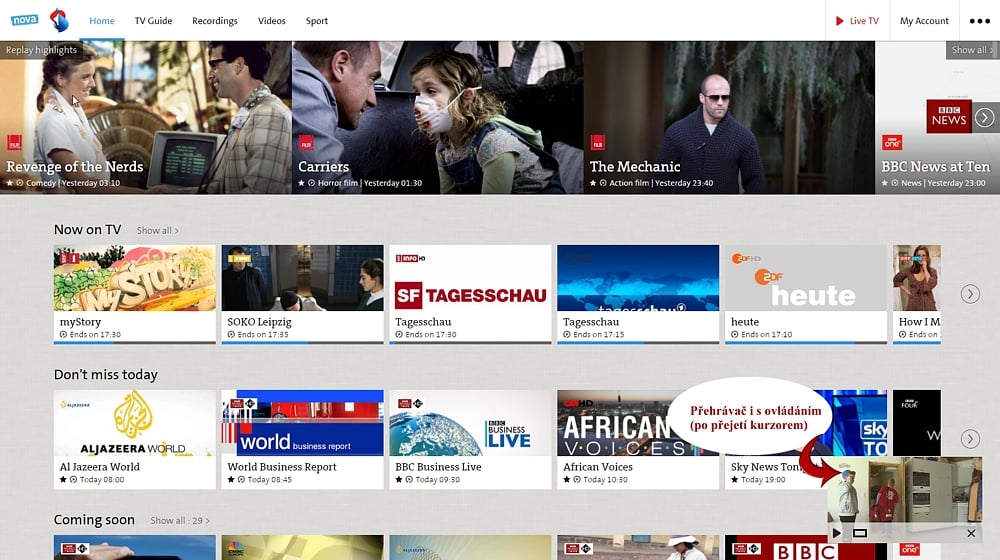Click the nova logo
The image size is (1000, 560).
(x=24, y=20)
